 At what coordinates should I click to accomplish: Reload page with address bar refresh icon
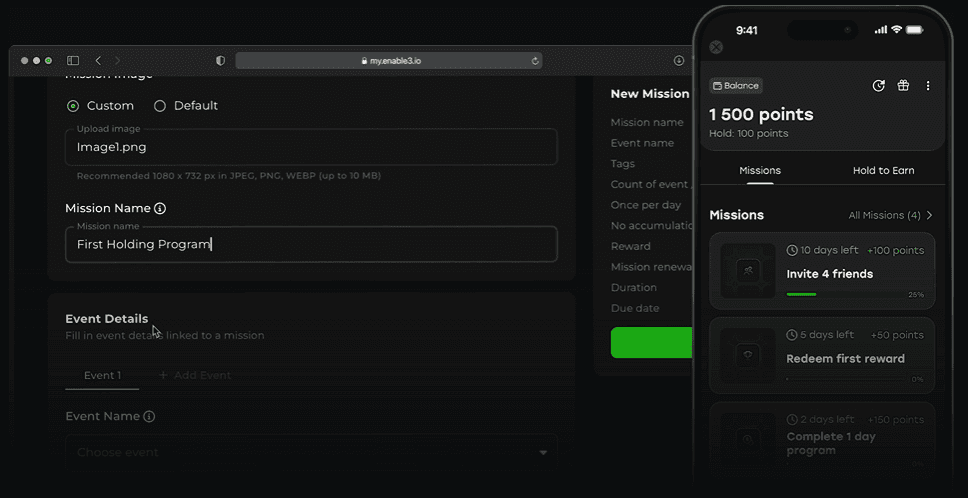(535, 60)
